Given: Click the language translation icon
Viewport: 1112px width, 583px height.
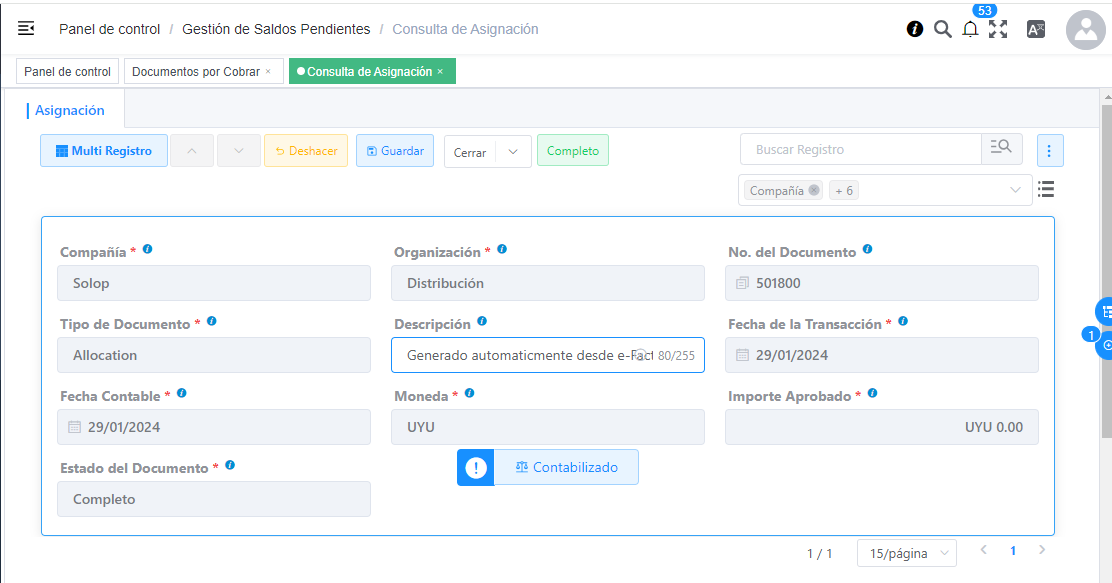Looking at the screenshot, I should [1036, 29].
